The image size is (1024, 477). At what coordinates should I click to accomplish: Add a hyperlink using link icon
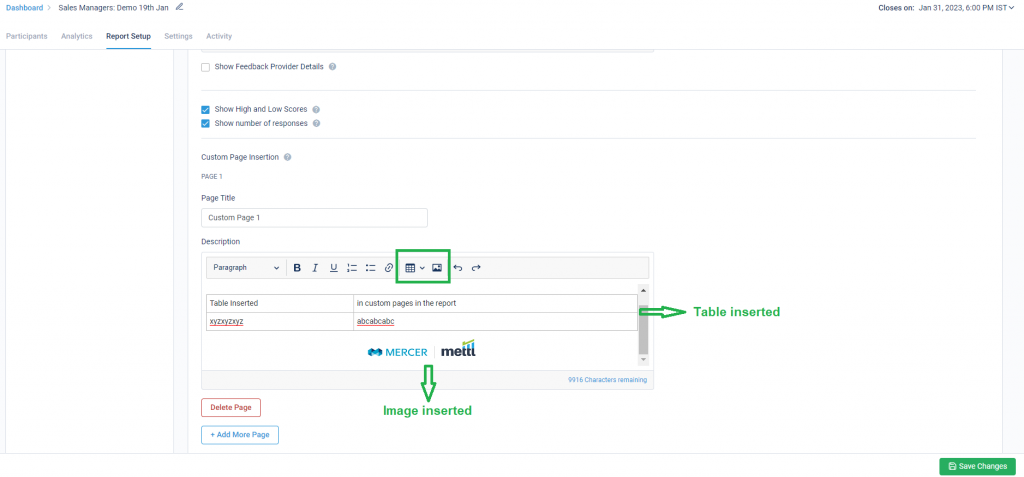click(x=389, y=268)
